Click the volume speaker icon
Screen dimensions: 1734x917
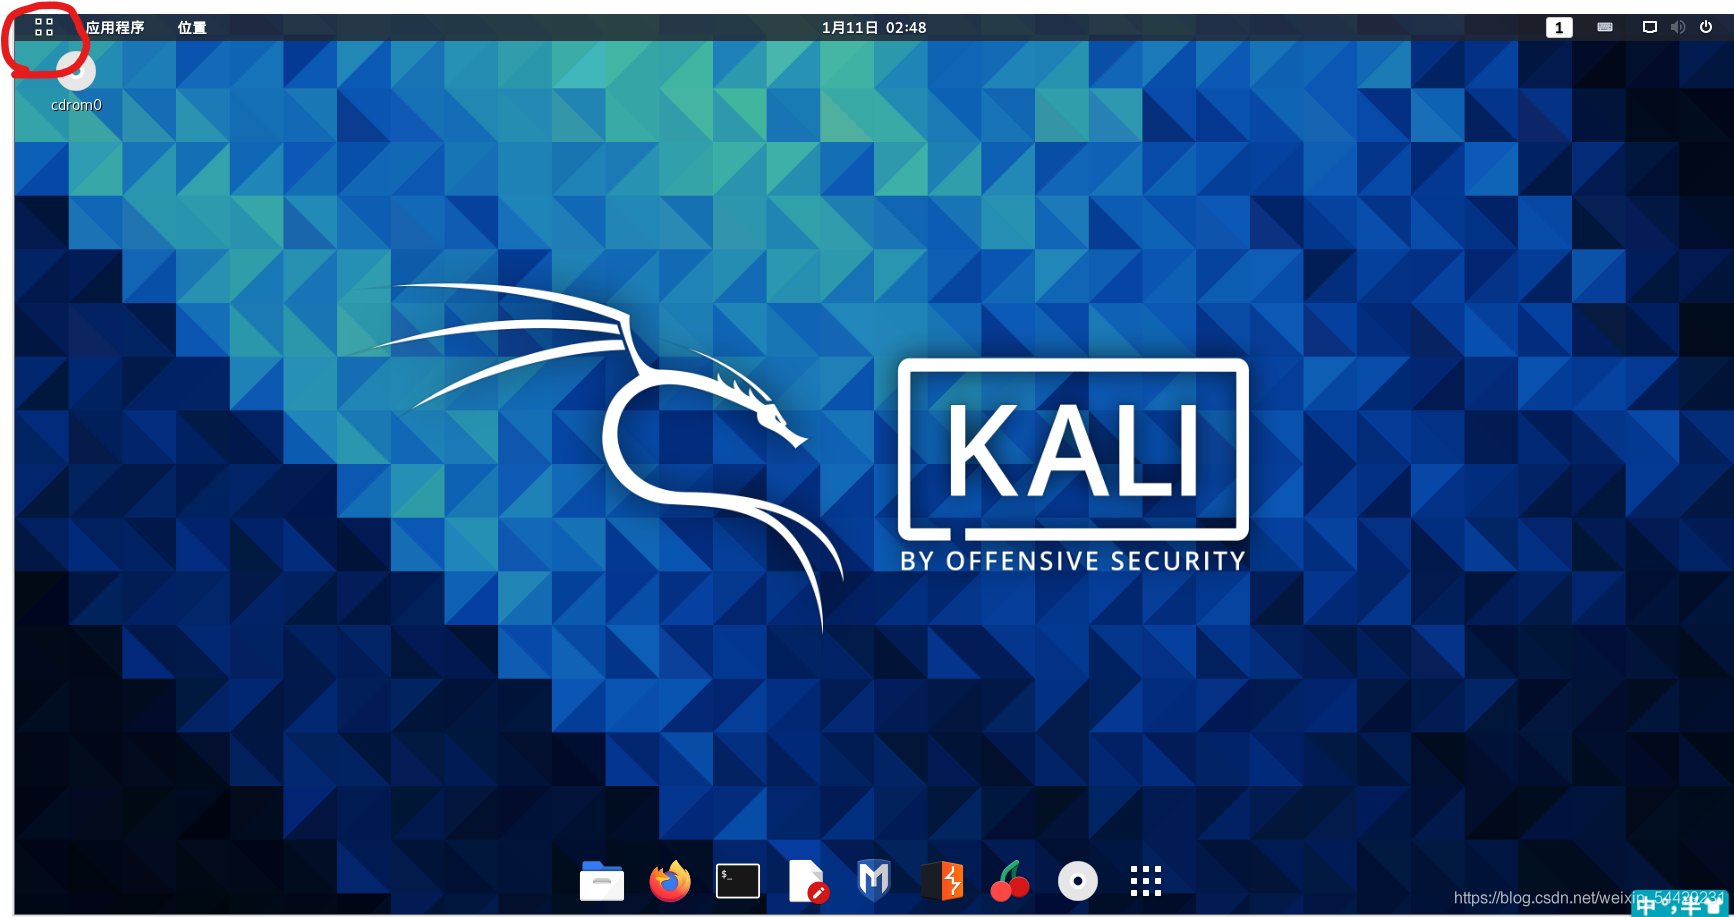(1678, 27)
